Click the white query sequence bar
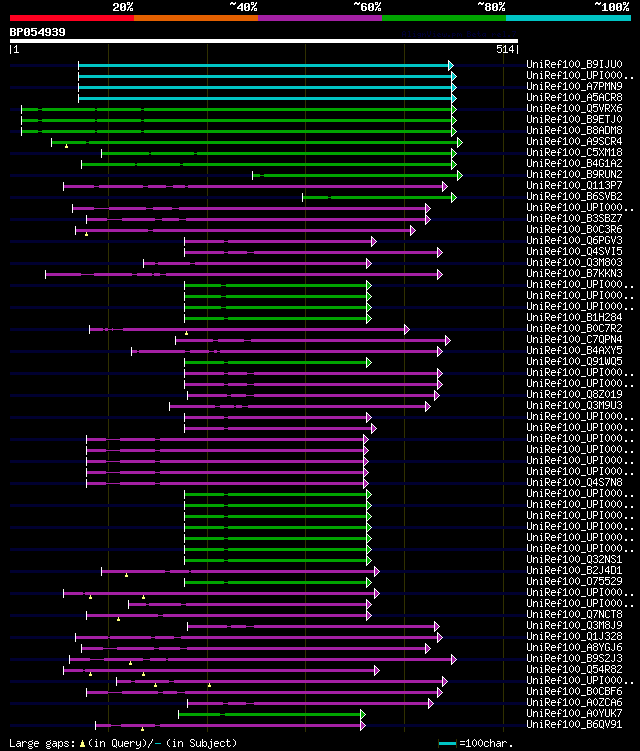The height and width of the screenshot is (751, 640). [264, 41]
